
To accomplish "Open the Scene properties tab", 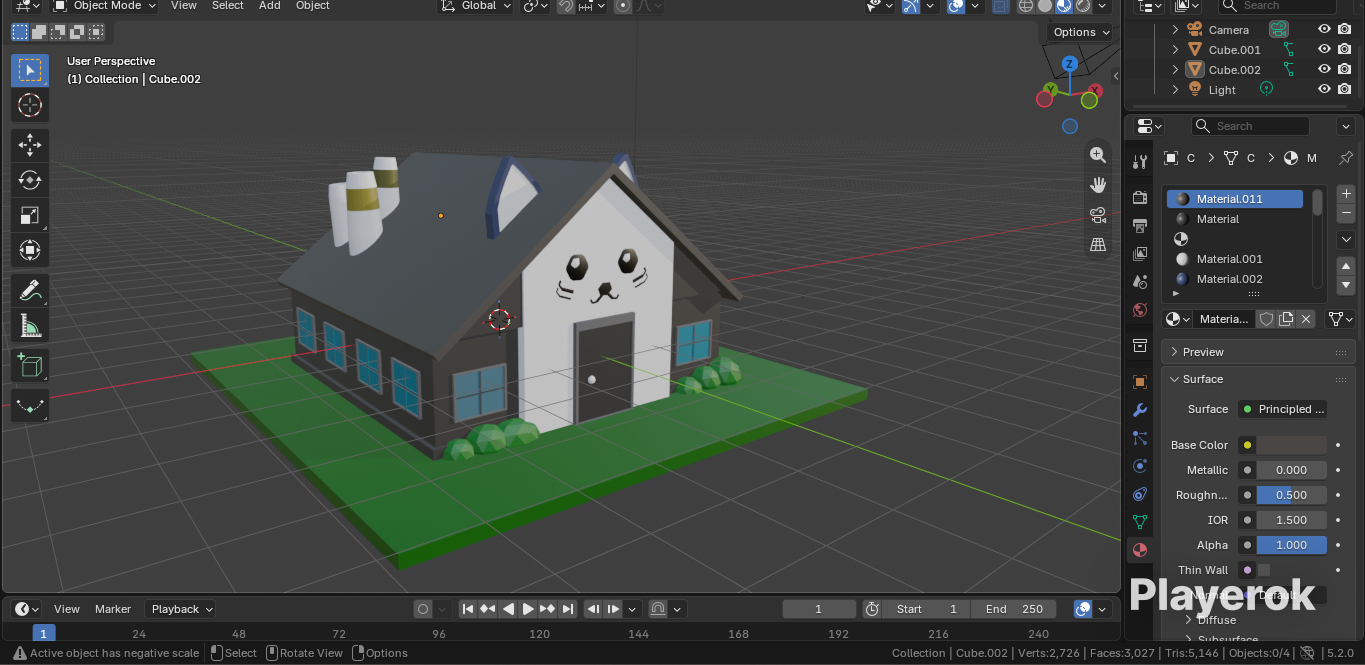I will click(1139, 282).
